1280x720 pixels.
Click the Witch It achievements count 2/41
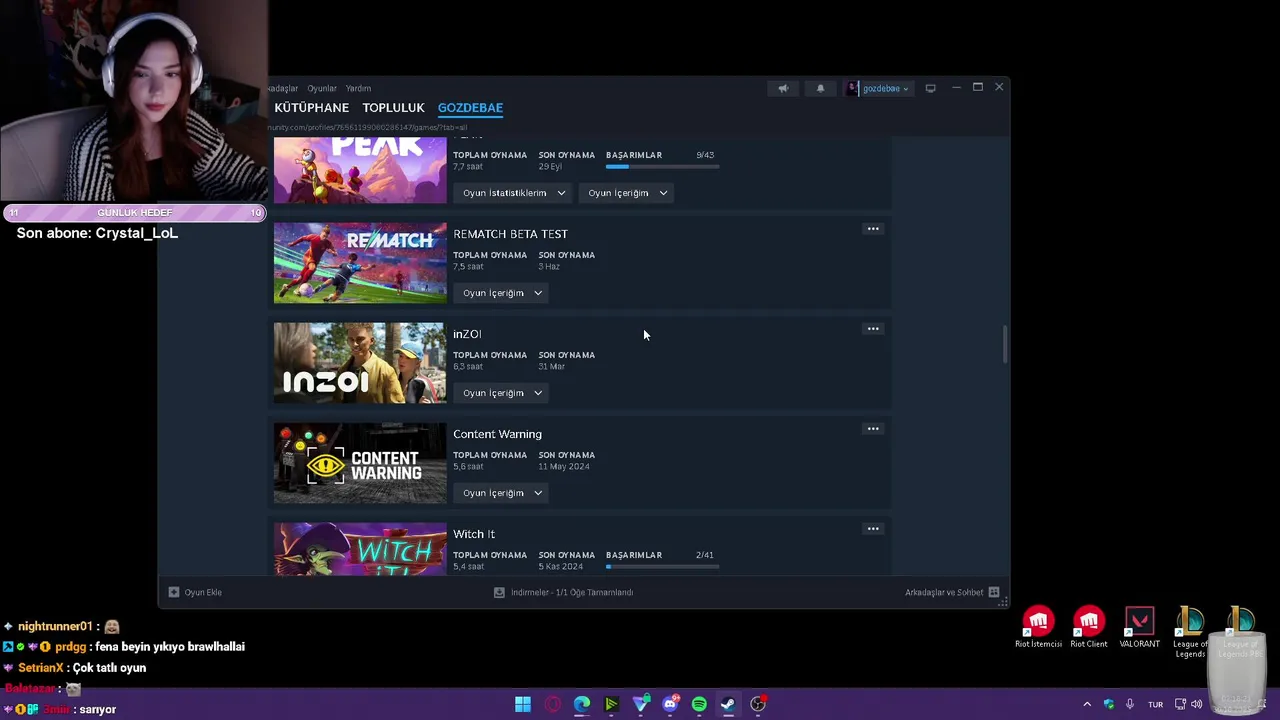(705, 555)
